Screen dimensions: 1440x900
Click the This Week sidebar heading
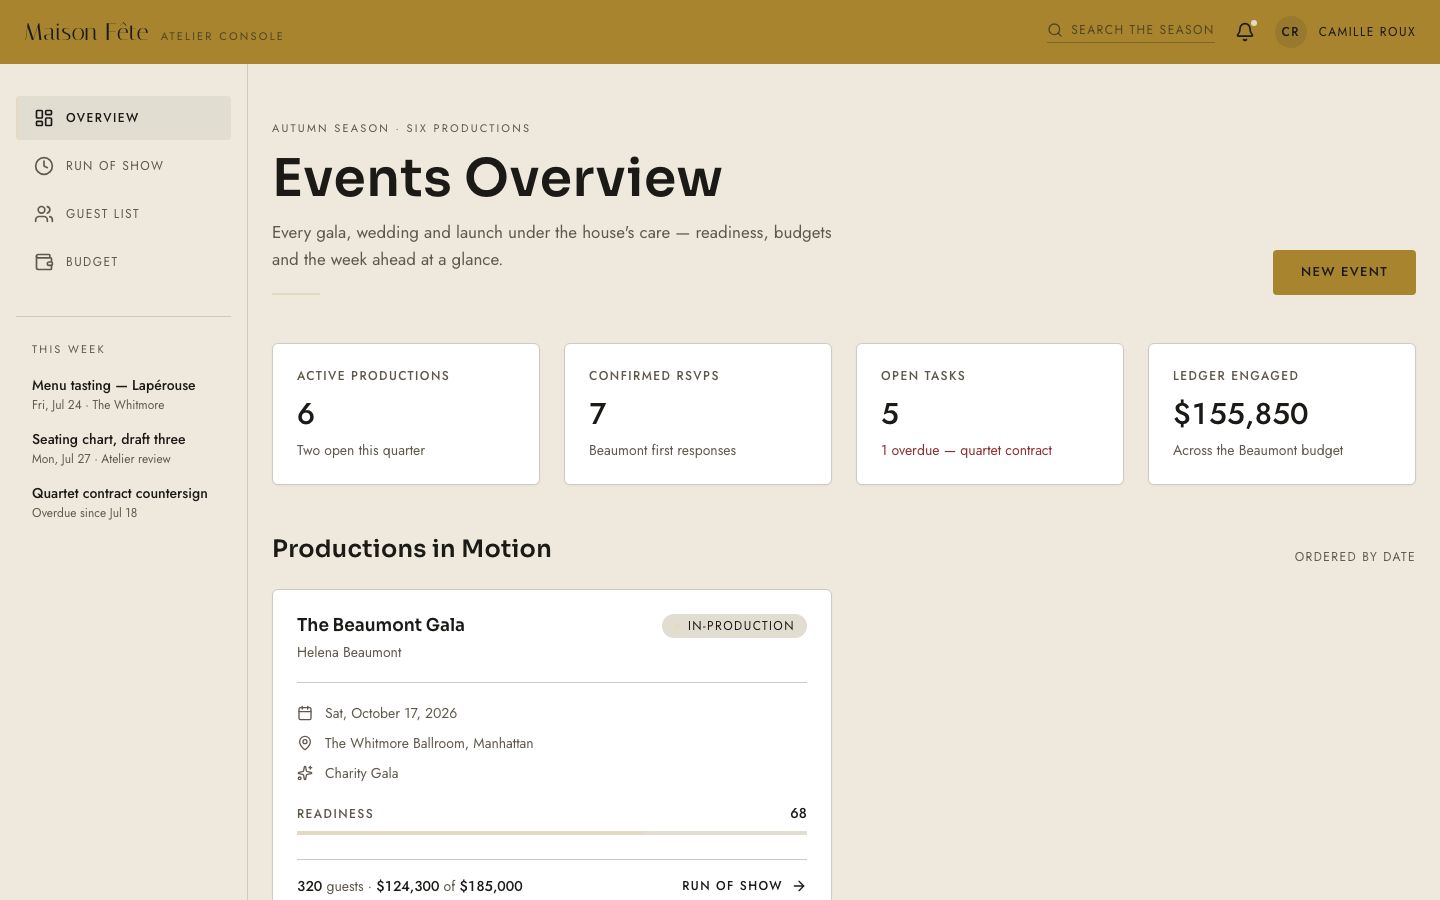(68, 349)
